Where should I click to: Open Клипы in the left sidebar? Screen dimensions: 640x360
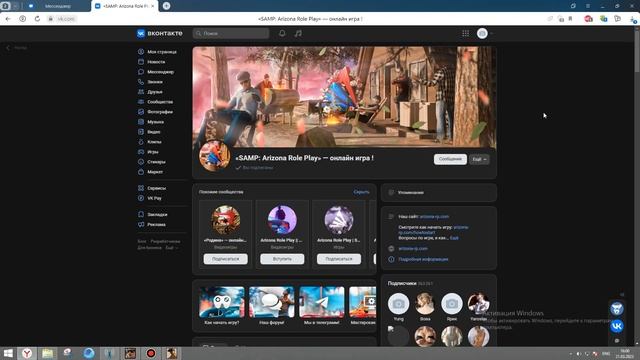tap(154, 142)
